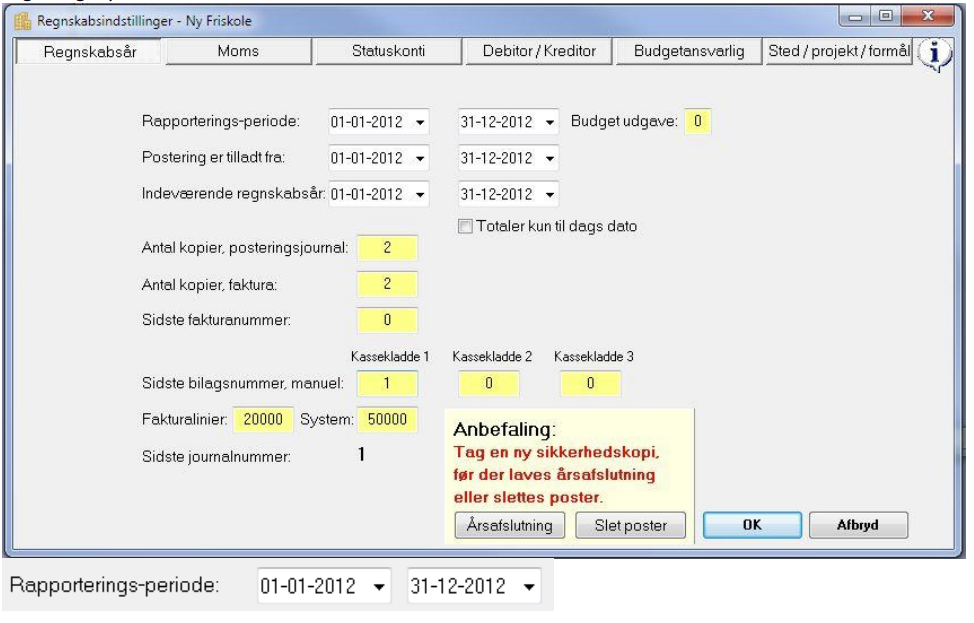Enable Totaler kun til dags dato checkbox
This screenshot has width=974, height=623.
click(x=465, y=226)
